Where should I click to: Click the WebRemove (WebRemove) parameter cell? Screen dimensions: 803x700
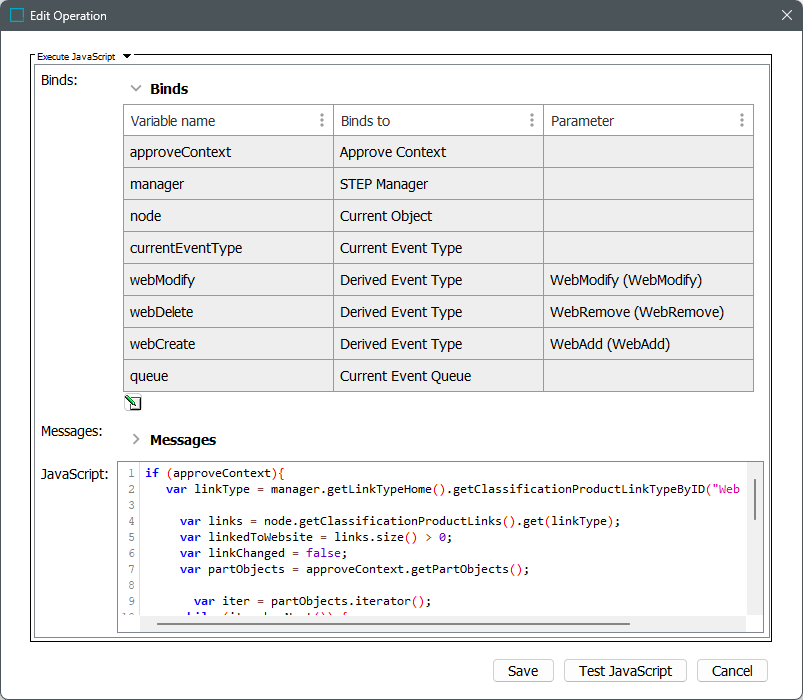pos(647,312)
